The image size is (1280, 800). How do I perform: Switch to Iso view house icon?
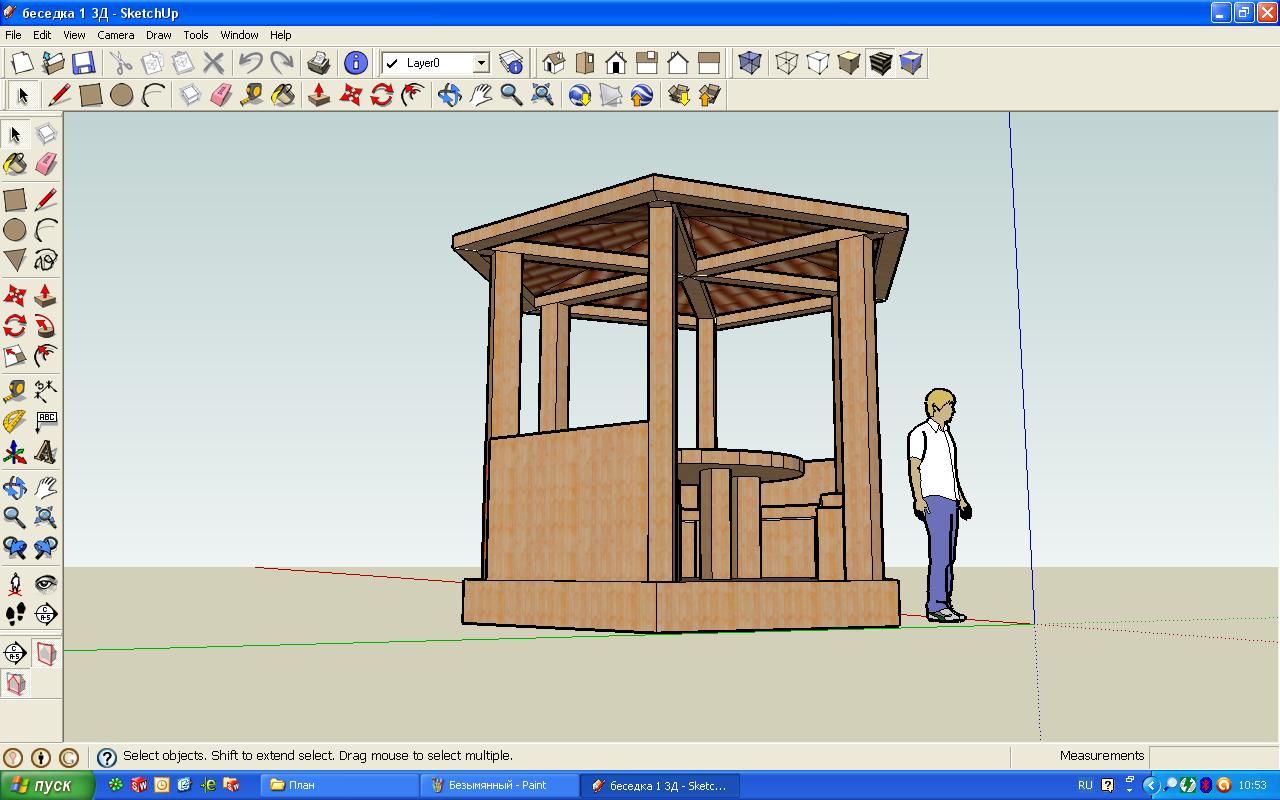553,63
